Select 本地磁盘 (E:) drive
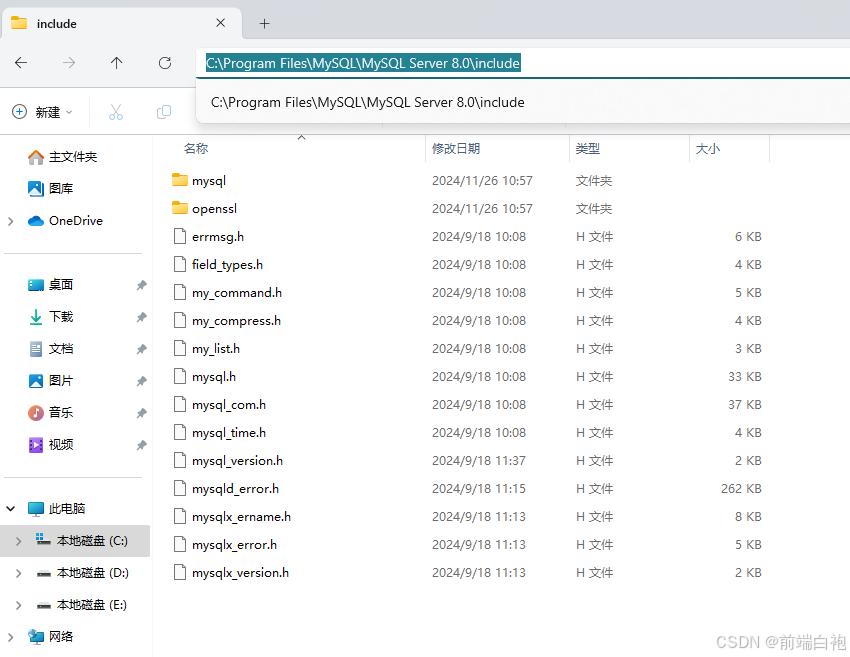Image resolution: width=850 pixels, height=657 pixels. [x=82, y=604]
